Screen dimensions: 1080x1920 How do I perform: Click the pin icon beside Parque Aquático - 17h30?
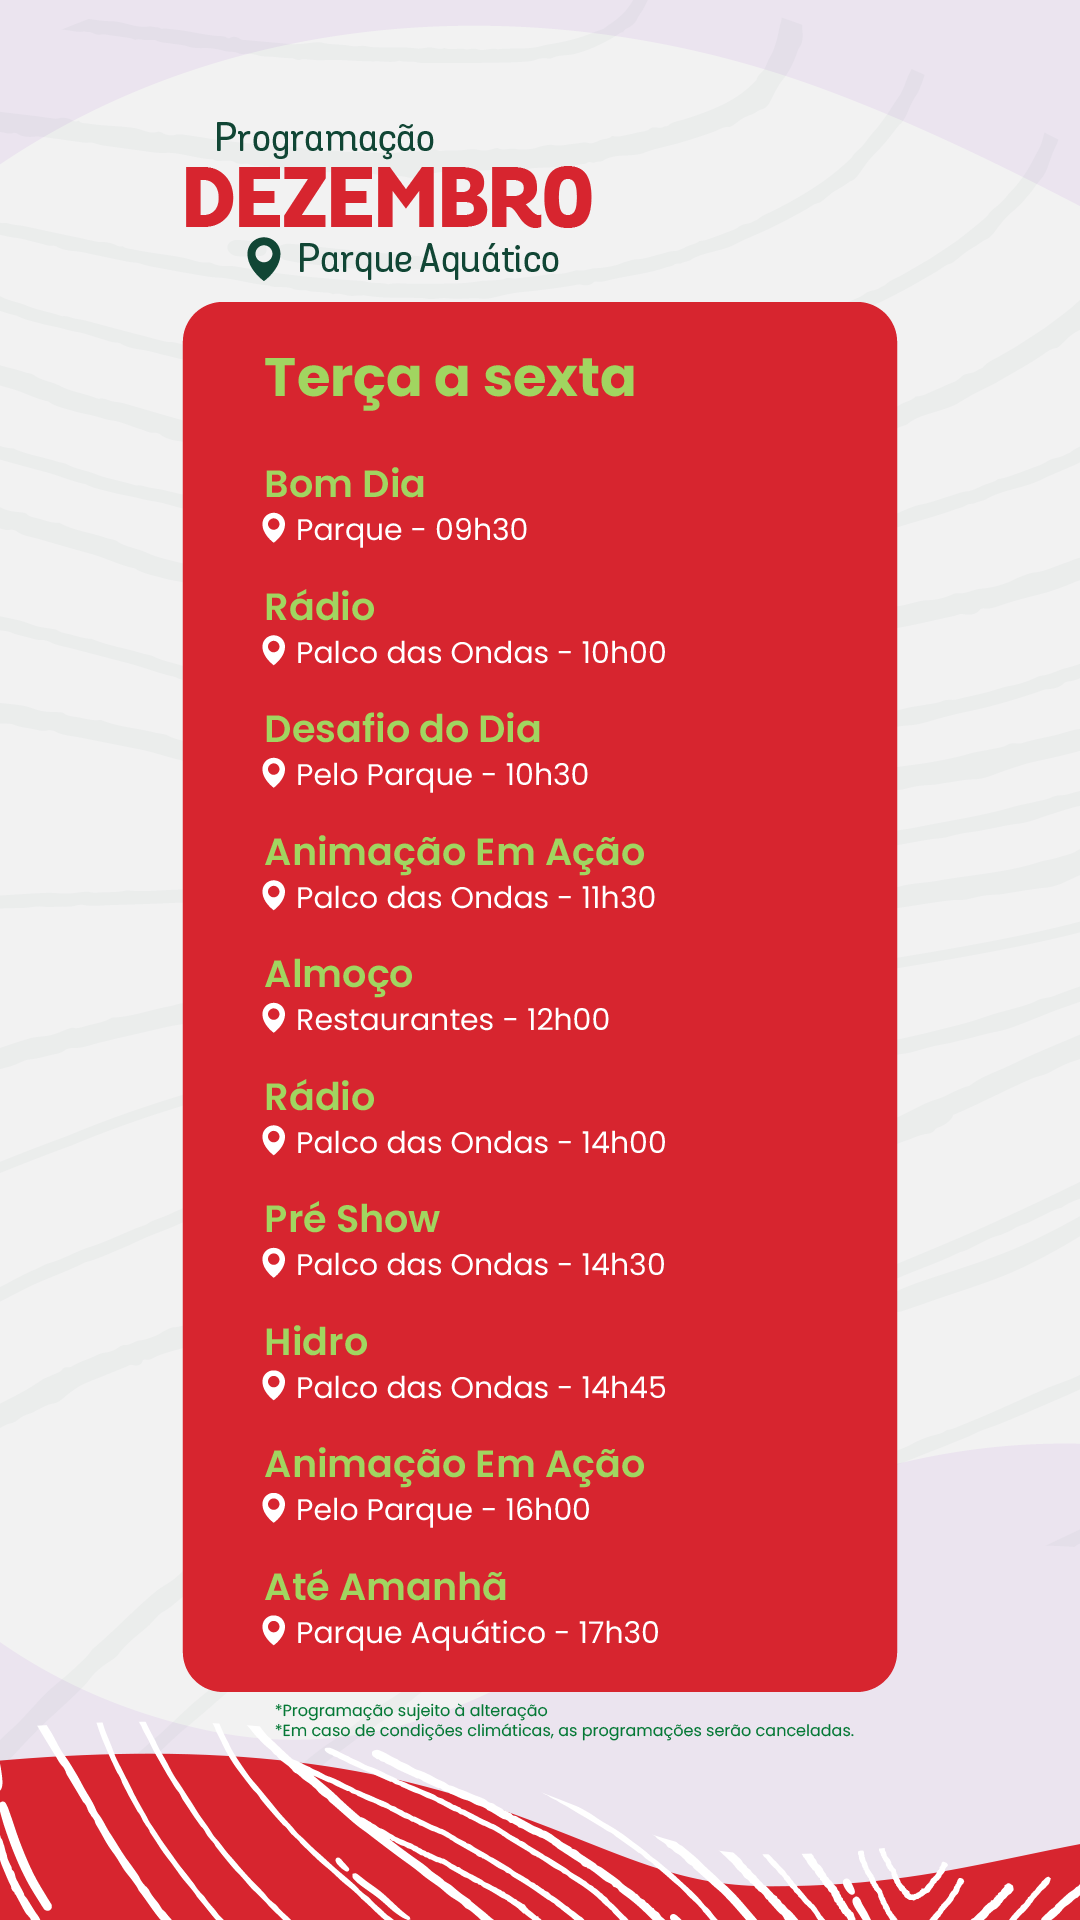click(273, 1630)
